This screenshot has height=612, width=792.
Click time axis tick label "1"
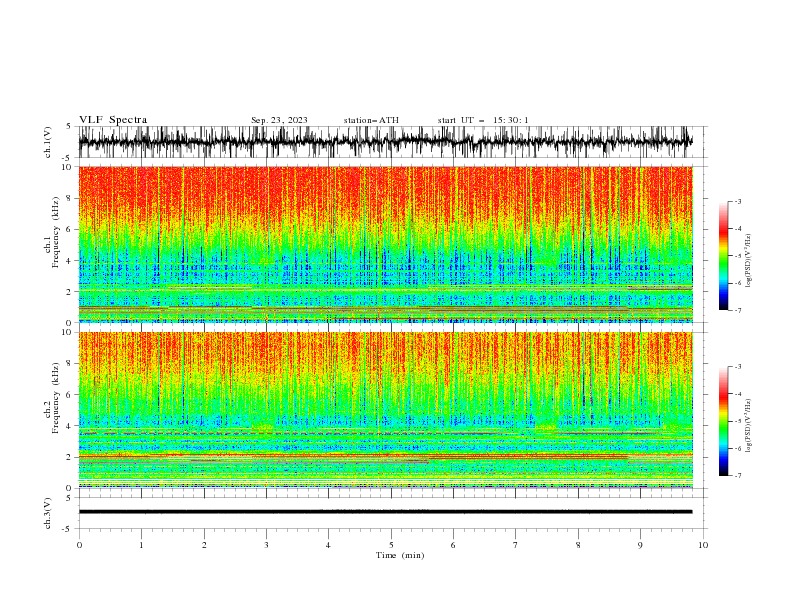click(141, 545)
